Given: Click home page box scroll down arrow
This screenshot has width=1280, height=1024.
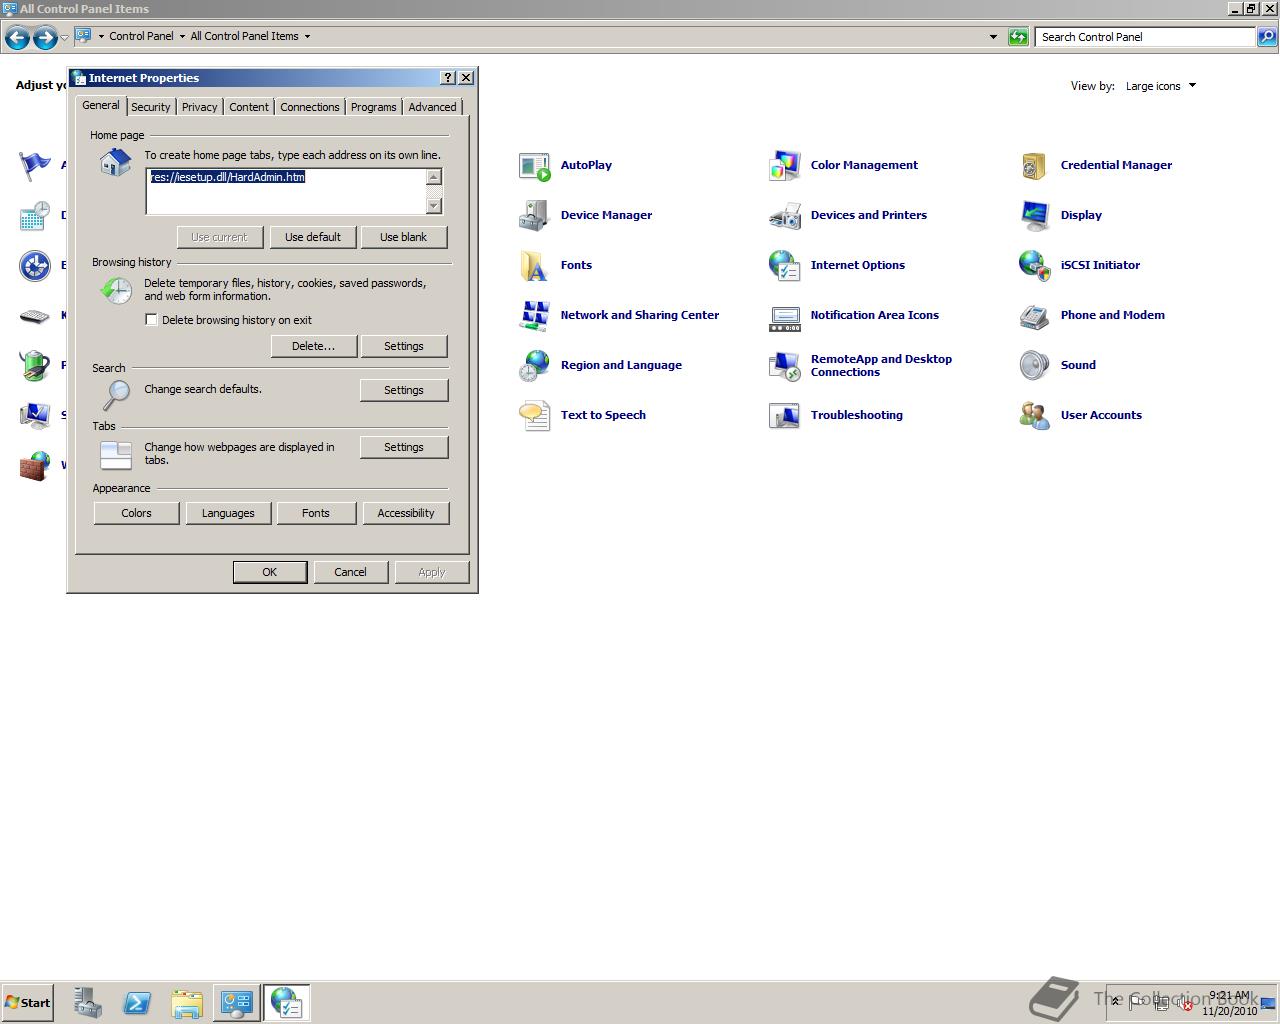Looking at the screenshot, I should 434,206.
